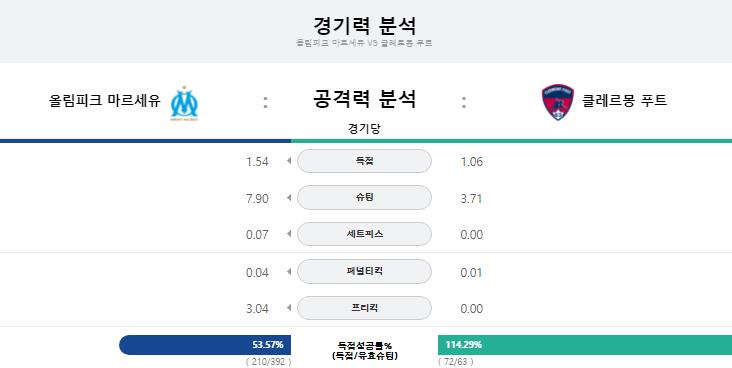Click the arrow beside the 슈팅 pill

[x=289, y=198]
